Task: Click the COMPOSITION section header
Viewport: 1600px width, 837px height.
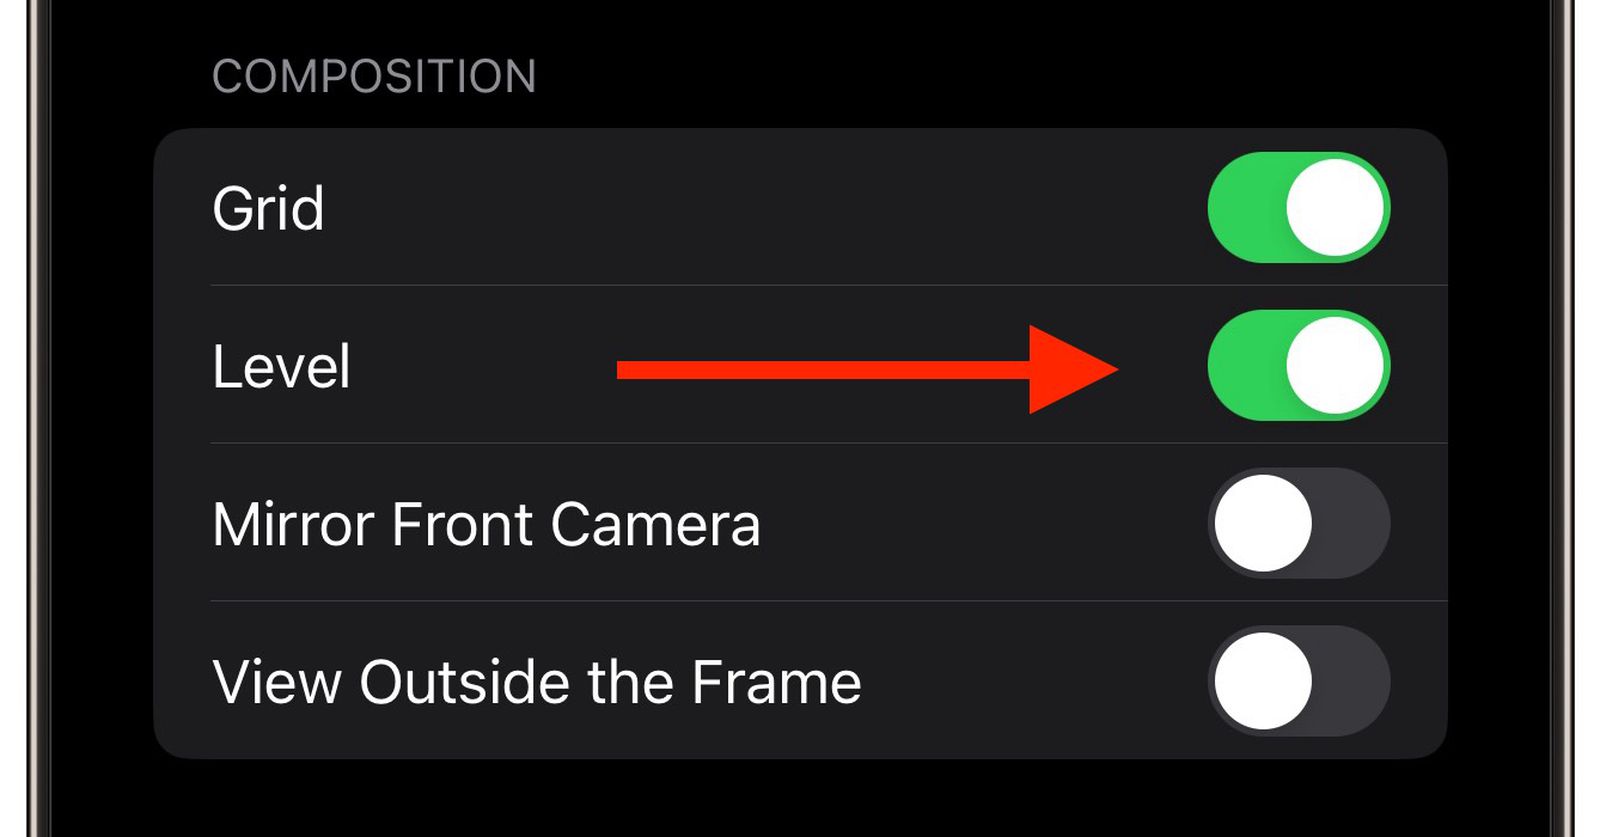Action: (374, 77)
